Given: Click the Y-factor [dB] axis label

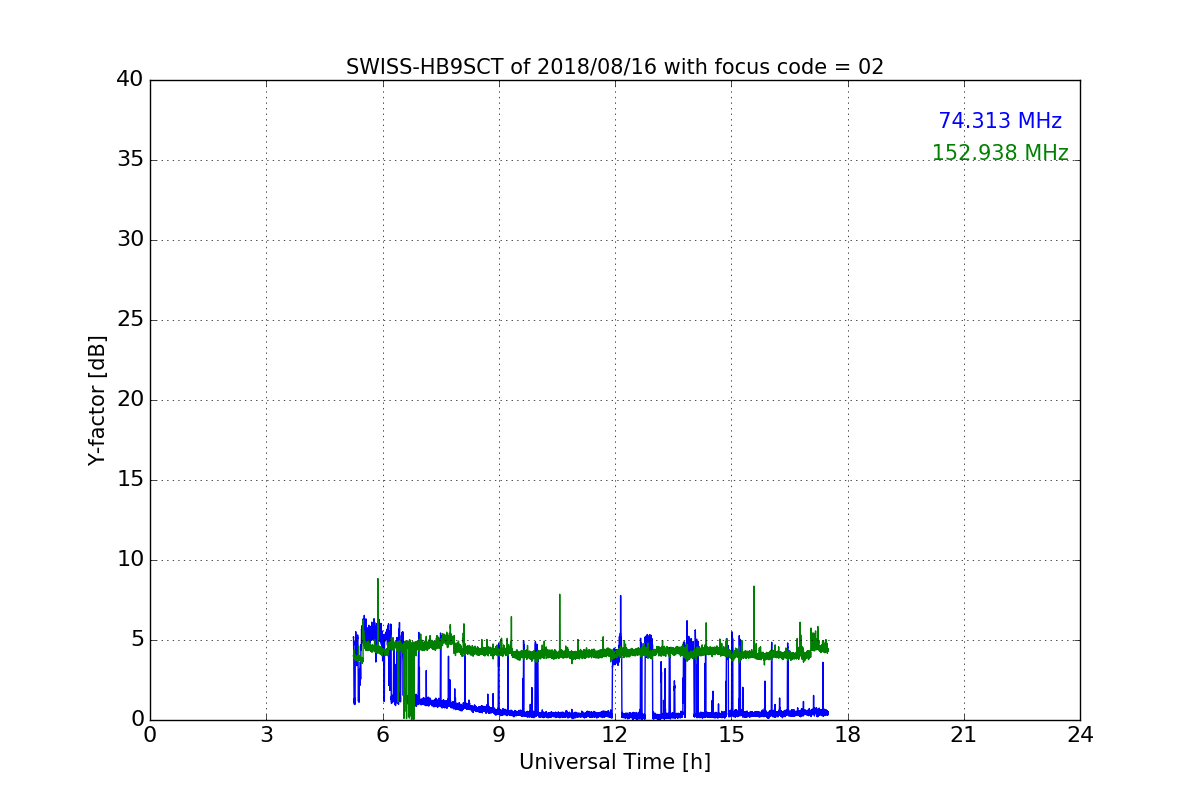Looking at the screenshot, I should coord(97,400).
